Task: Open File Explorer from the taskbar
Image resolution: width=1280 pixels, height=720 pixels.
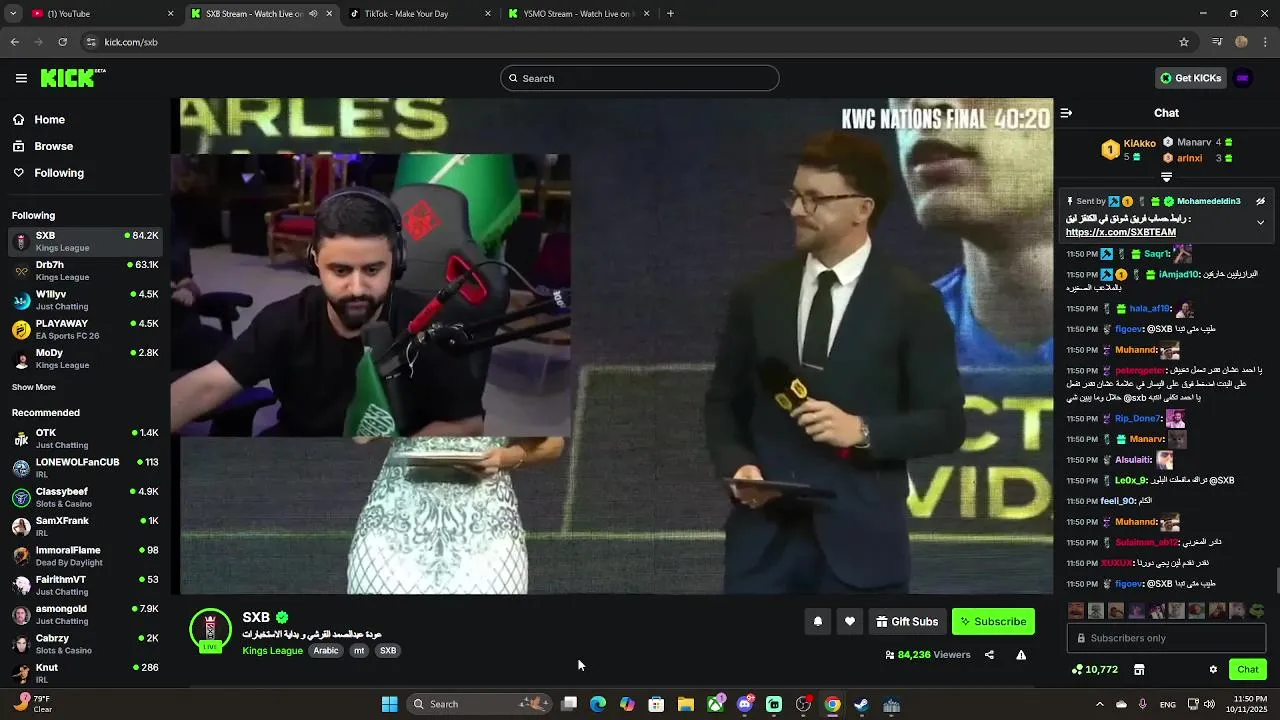Action: coord(685,704)
